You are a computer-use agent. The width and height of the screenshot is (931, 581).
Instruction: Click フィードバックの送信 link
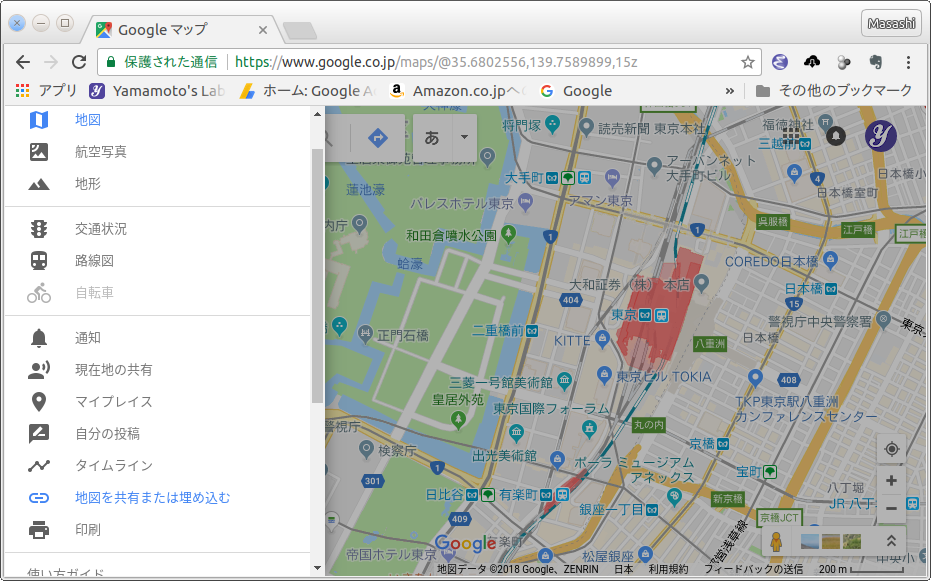click(753, 569)
